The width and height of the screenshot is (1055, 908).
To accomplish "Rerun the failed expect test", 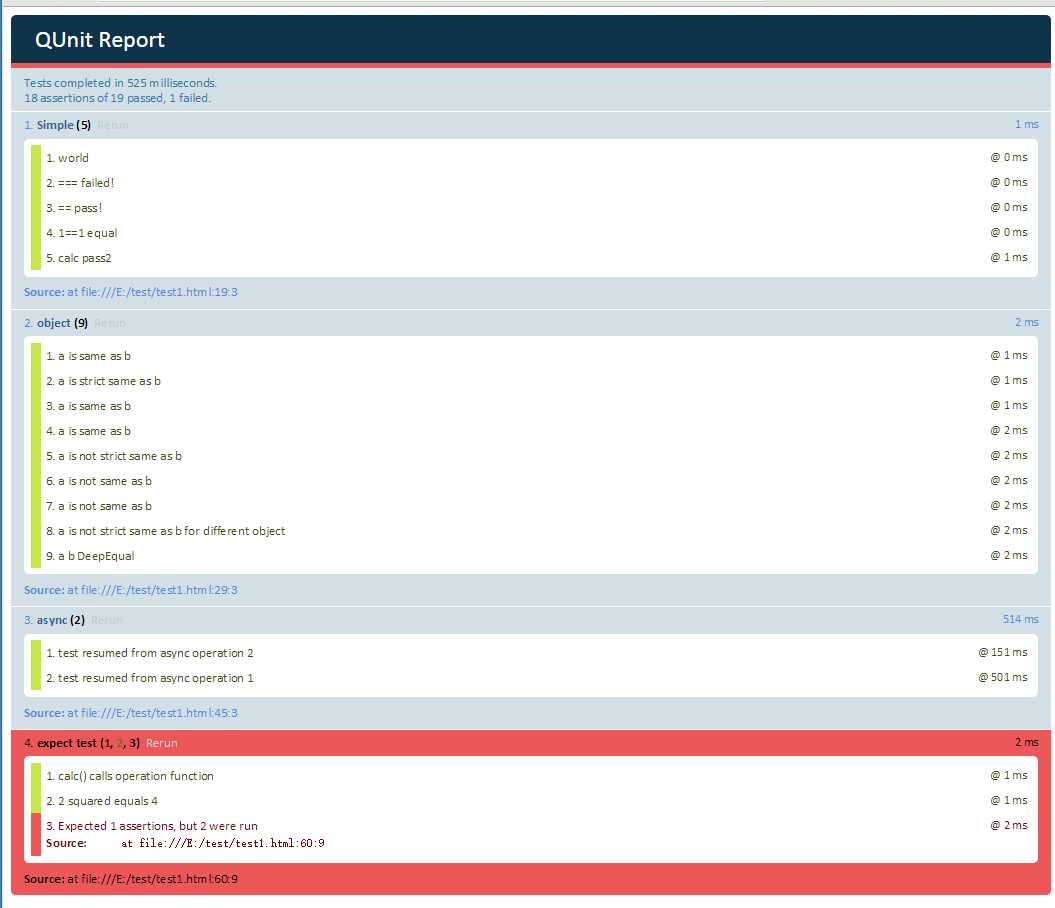I will (161, 743).
